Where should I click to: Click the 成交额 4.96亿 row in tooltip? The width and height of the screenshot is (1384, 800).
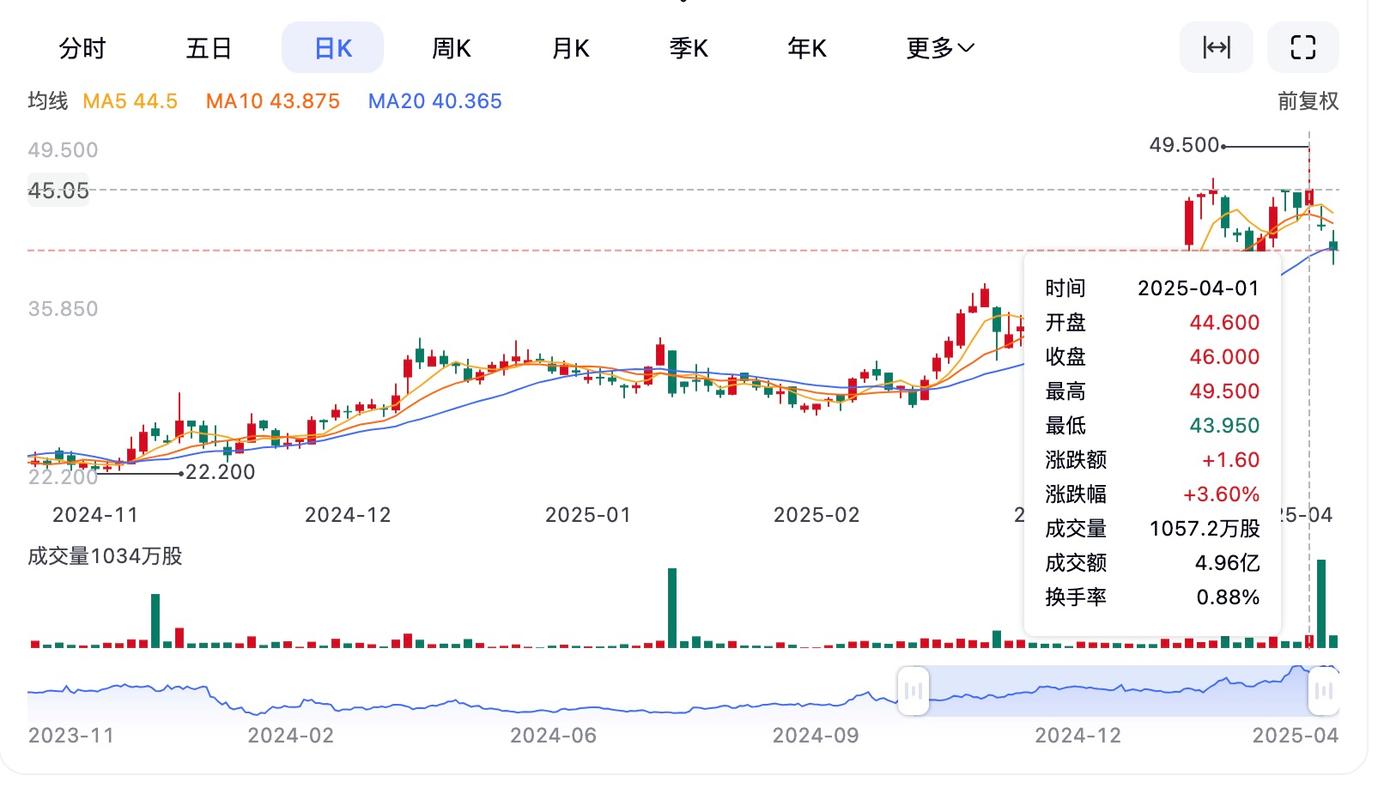[x=1152, y=563]
